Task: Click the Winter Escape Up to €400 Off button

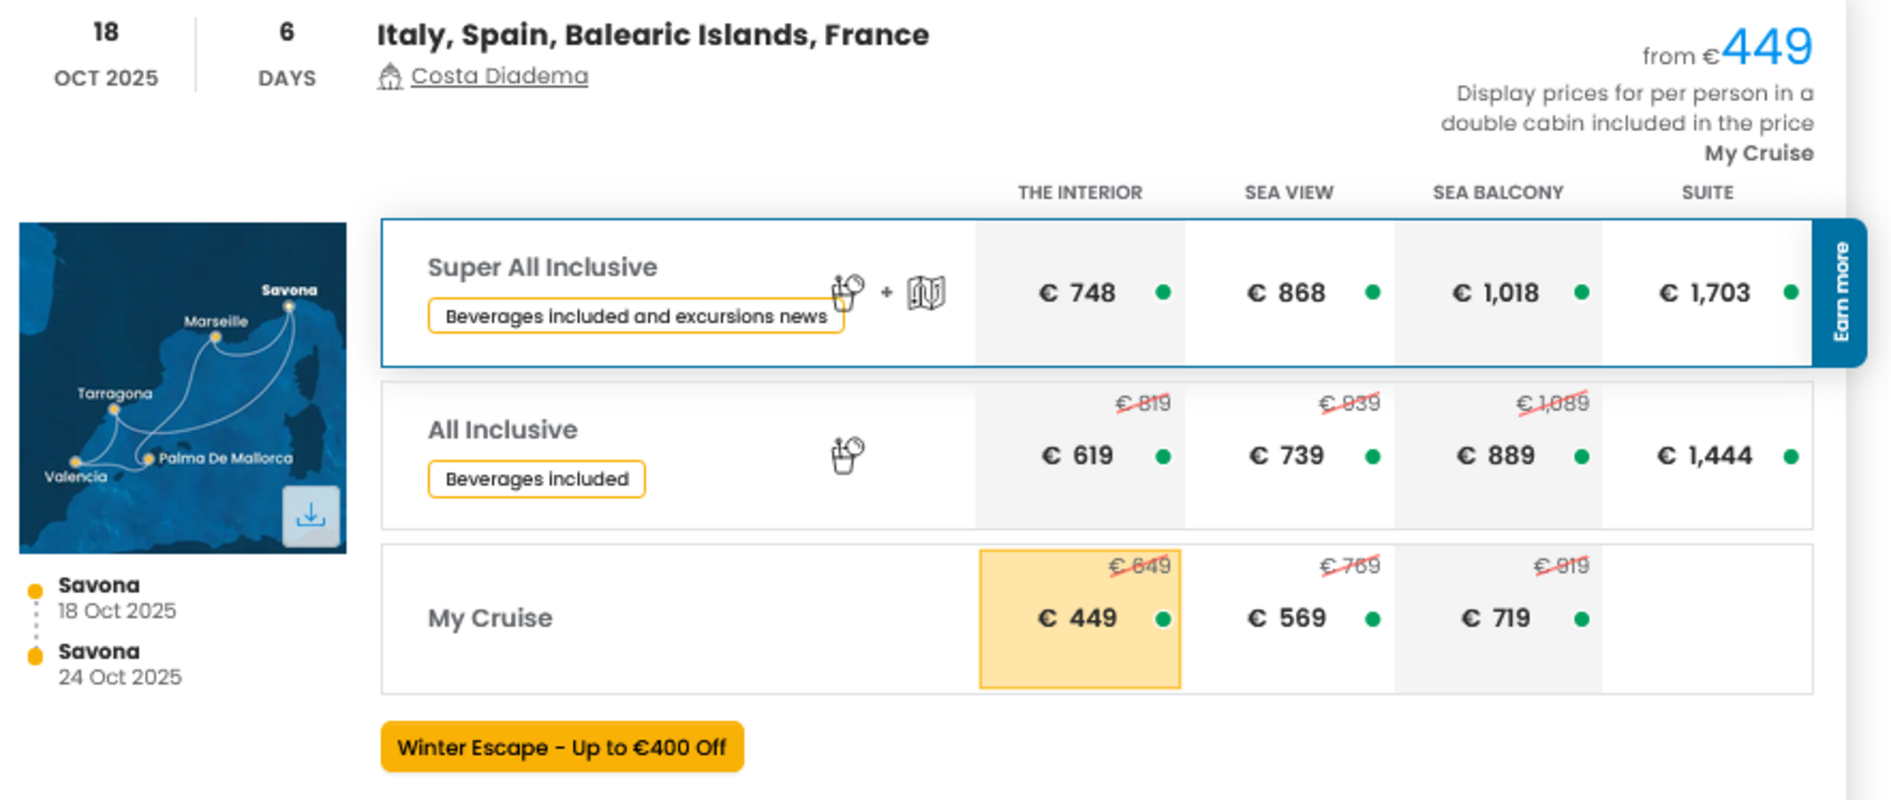Action: click(x=562, y=747)
